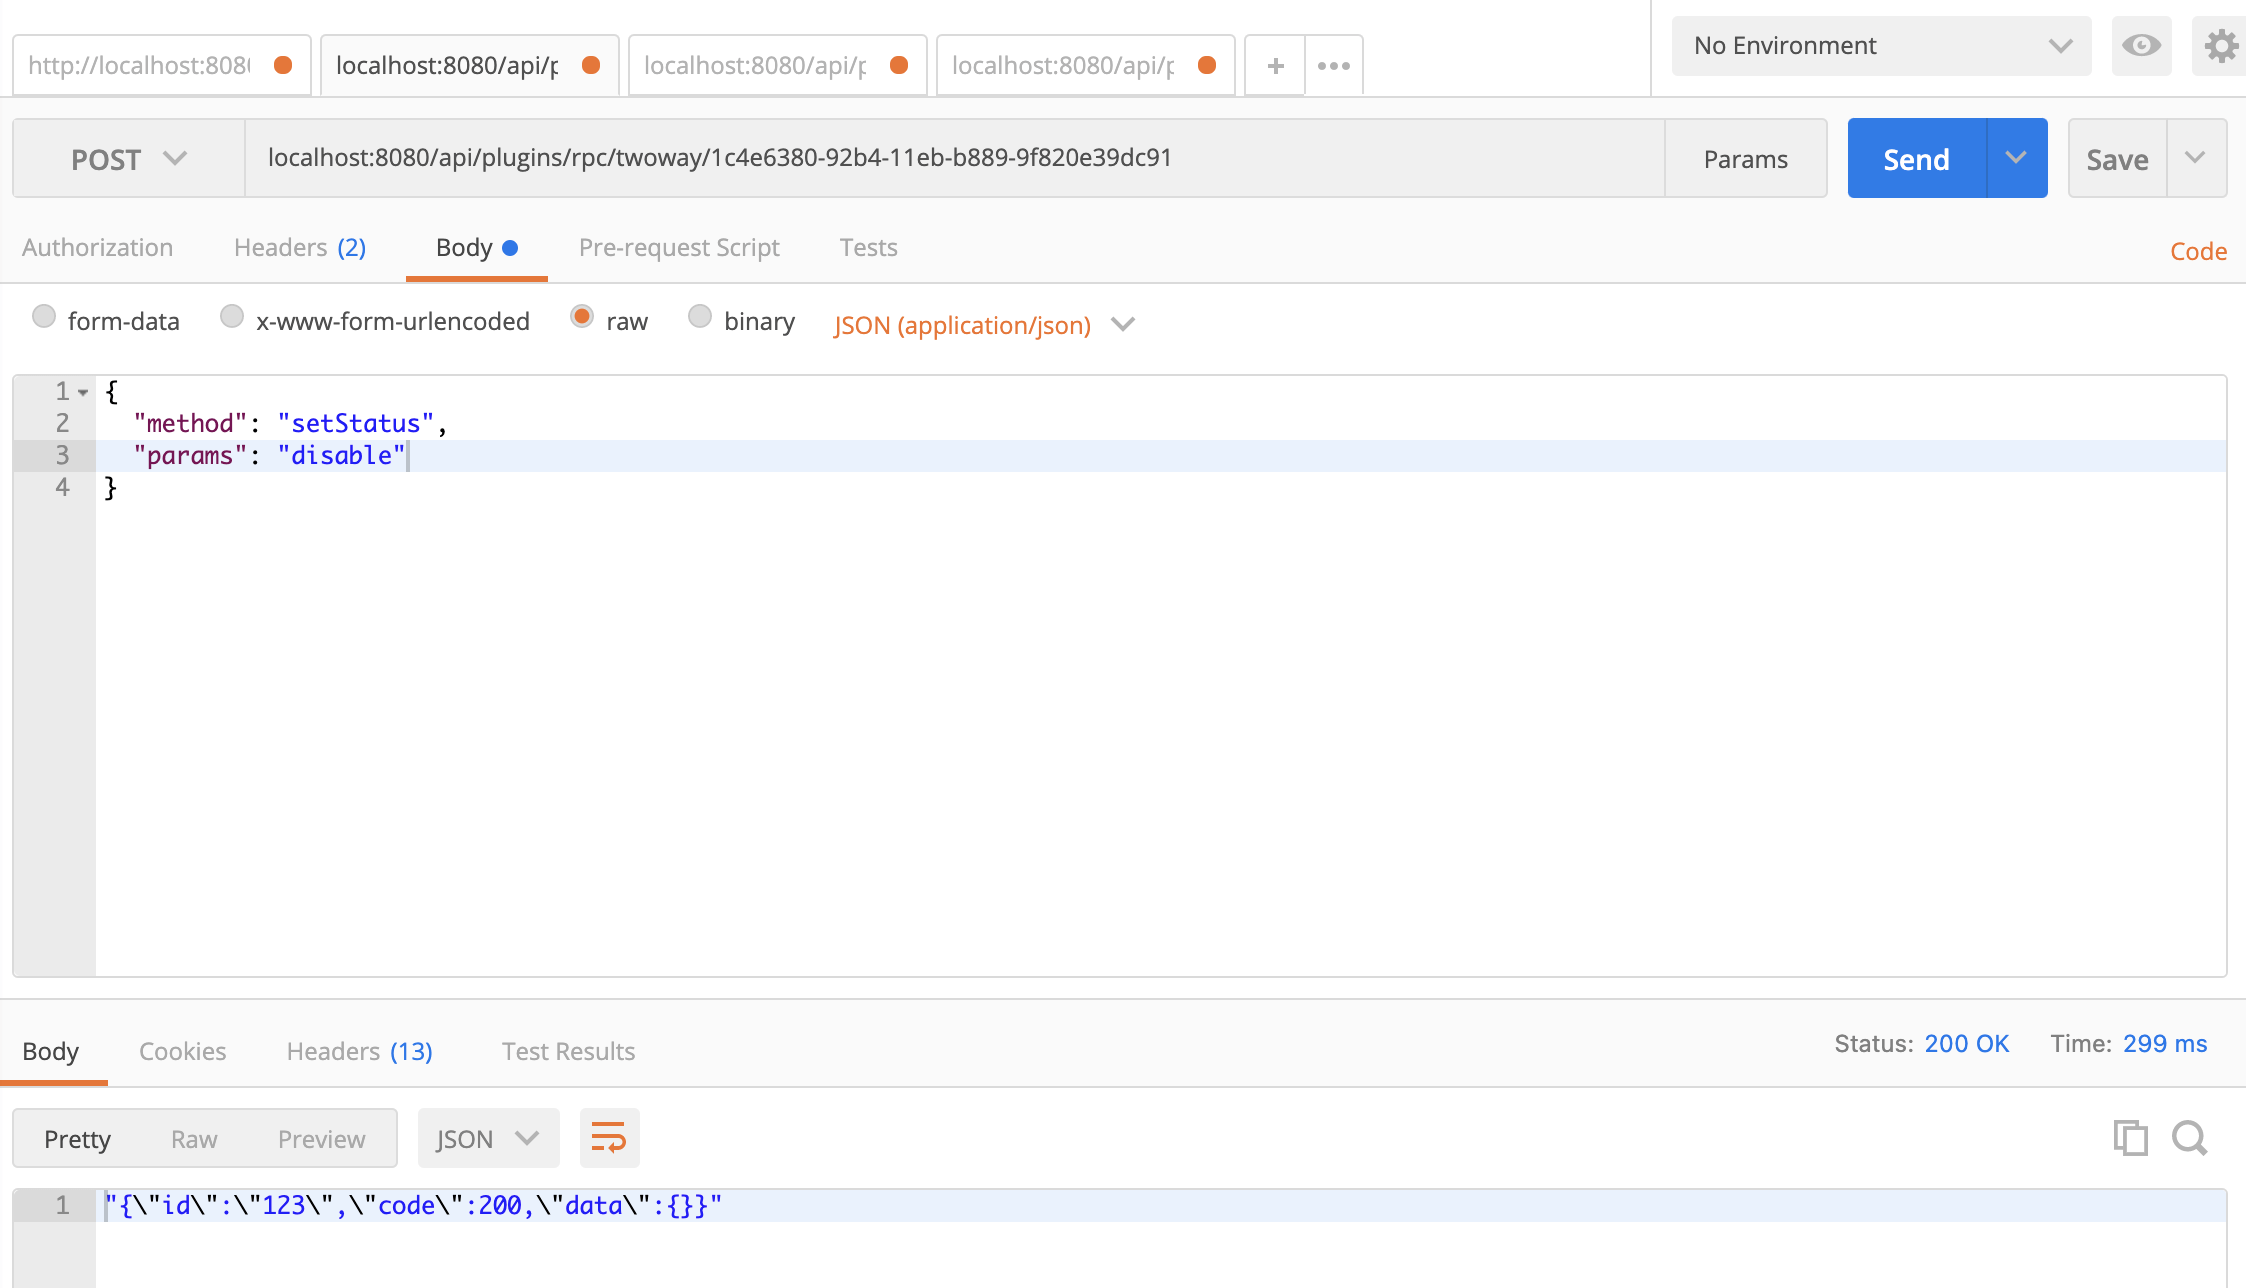The width and height of the screenshot is (2246, 1288).
Task: Click the orange Code link
Action: click(2197, 251)
